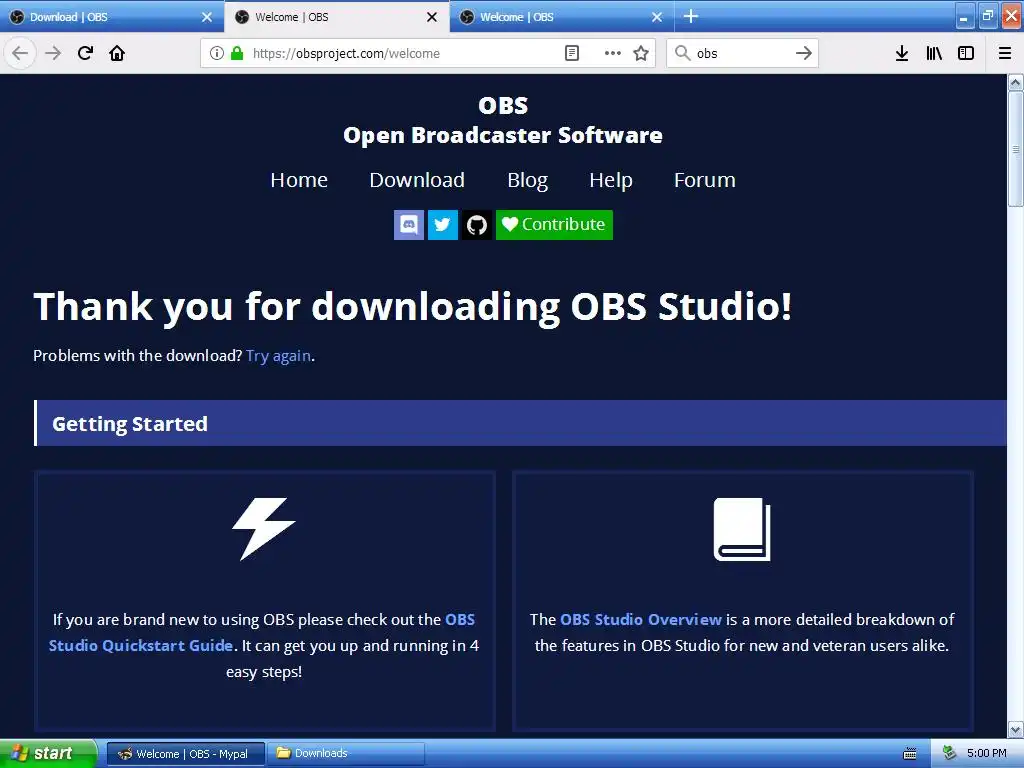
Task: Open the browser home page
Action: tap(117, 53)
